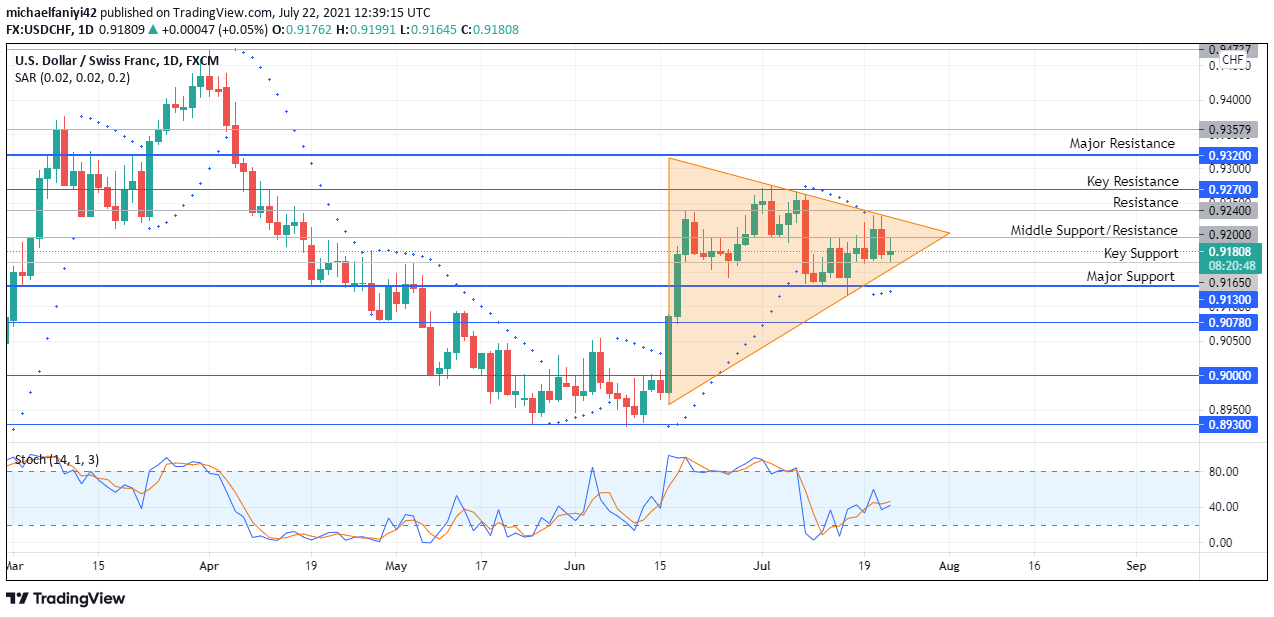1274x617 pixels.
Task: Click the Stochastic 80.00 level label
Action: pyautogui.click(x=1223, y=471)
